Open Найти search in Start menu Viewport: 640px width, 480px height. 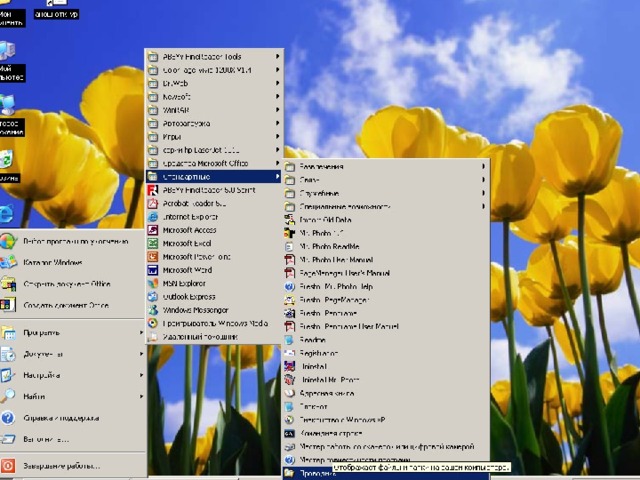click(73, 396)
